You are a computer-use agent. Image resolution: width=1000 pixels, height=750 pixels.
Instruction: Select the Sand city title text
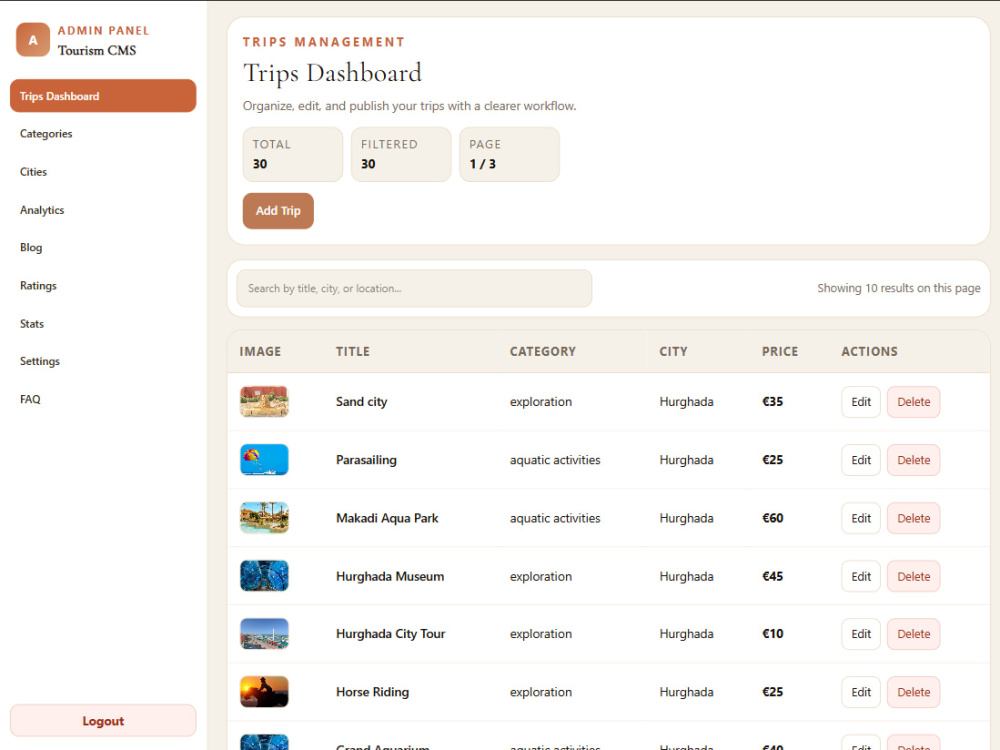pyautogui.click(x=362, y=402)
